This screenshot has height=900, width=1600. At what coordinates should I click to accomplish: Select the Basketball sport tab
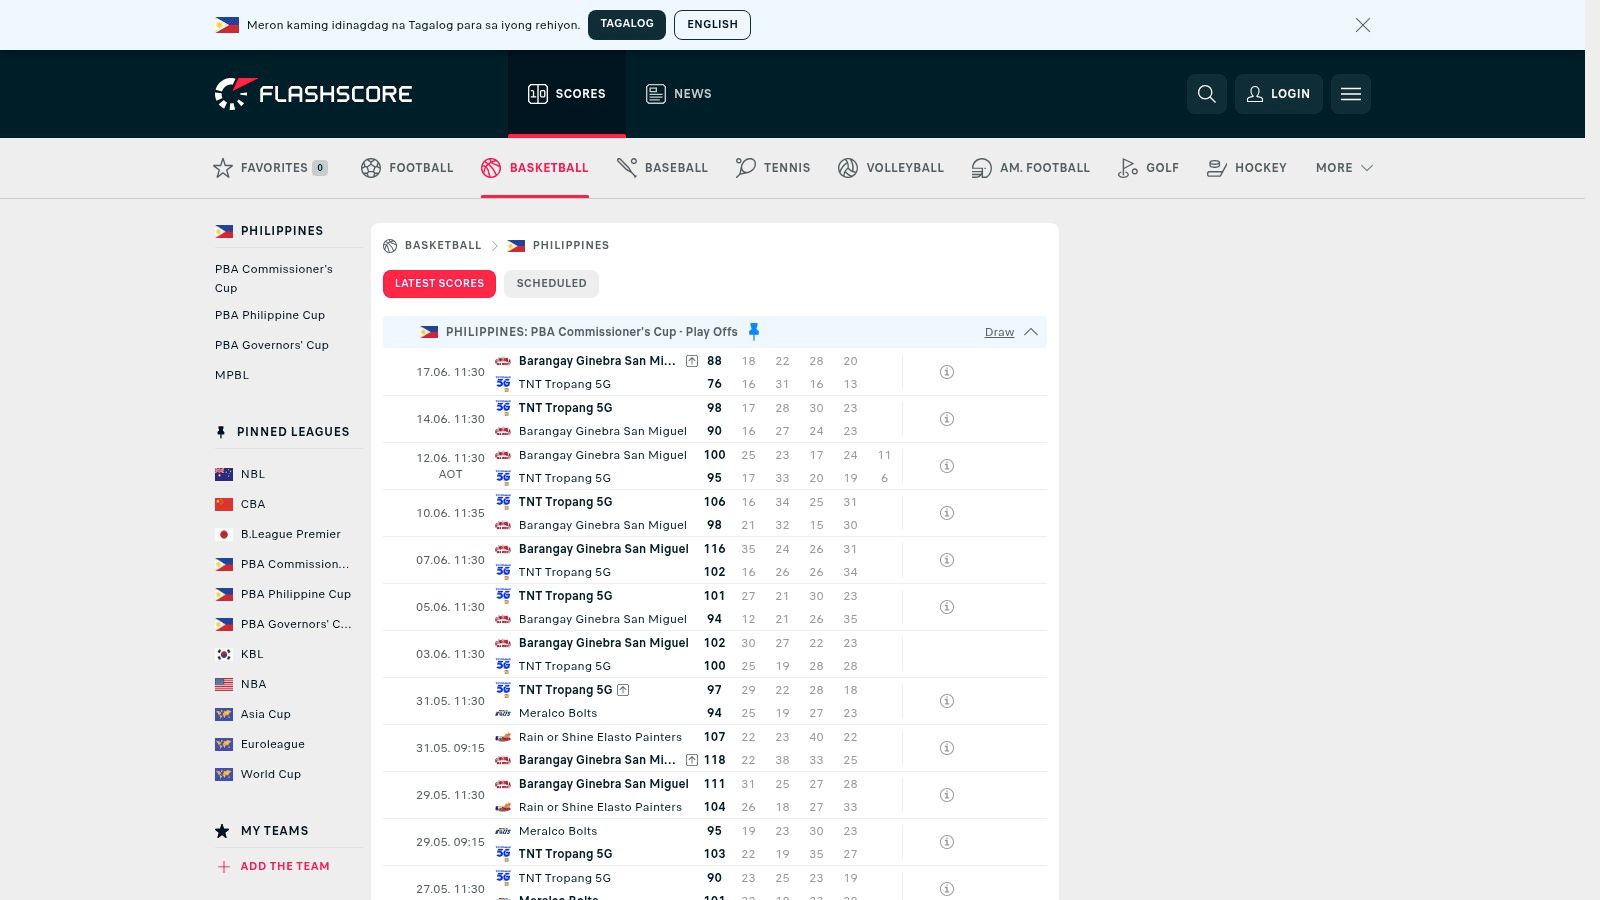(x=535, y=168)
